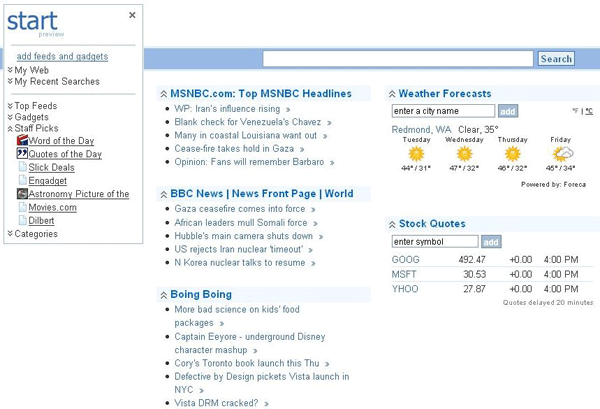The height and width of the screenshot is (409, 600).
Task: Collapse the Staff Picks section
Action: click(10, 129)
